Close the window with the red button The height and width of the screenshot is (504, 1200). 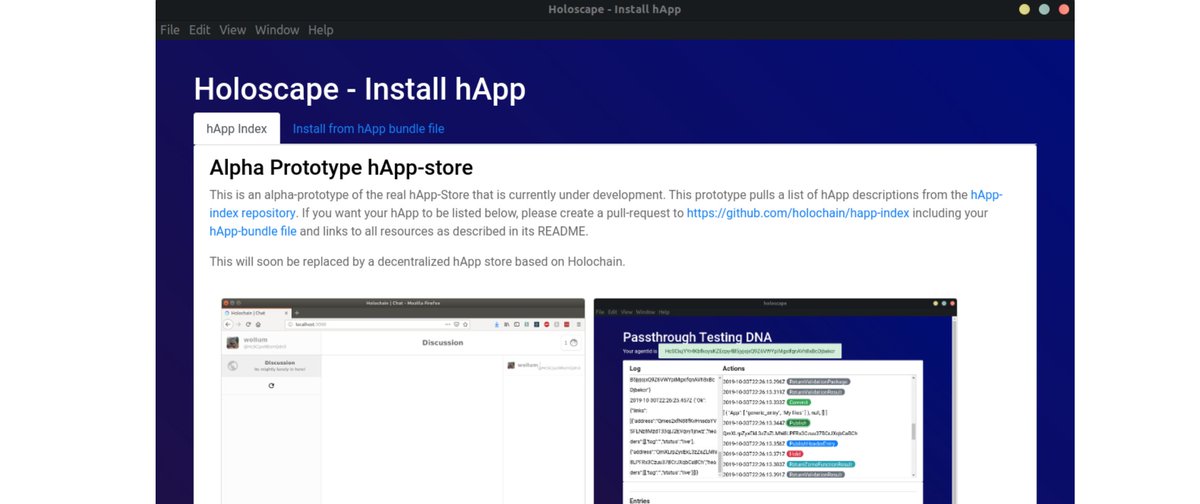coord(1064,9)
